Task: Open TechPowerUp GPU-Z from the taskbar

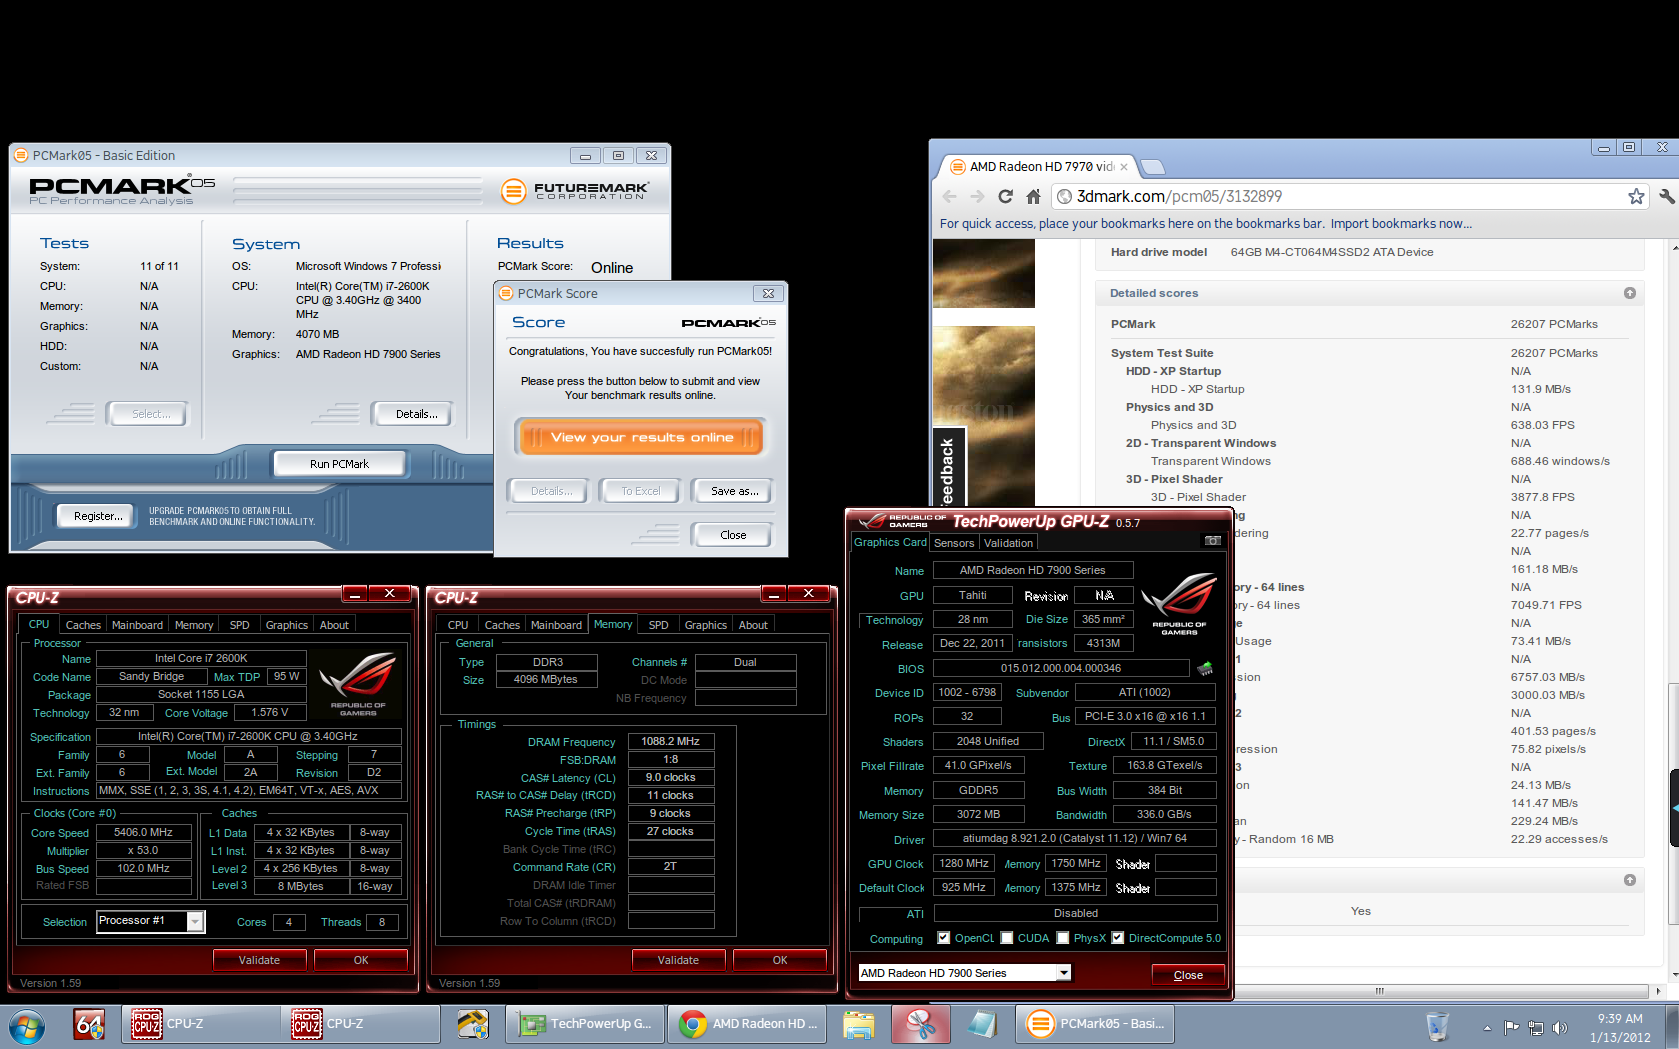Action: tap(585, 1024)
